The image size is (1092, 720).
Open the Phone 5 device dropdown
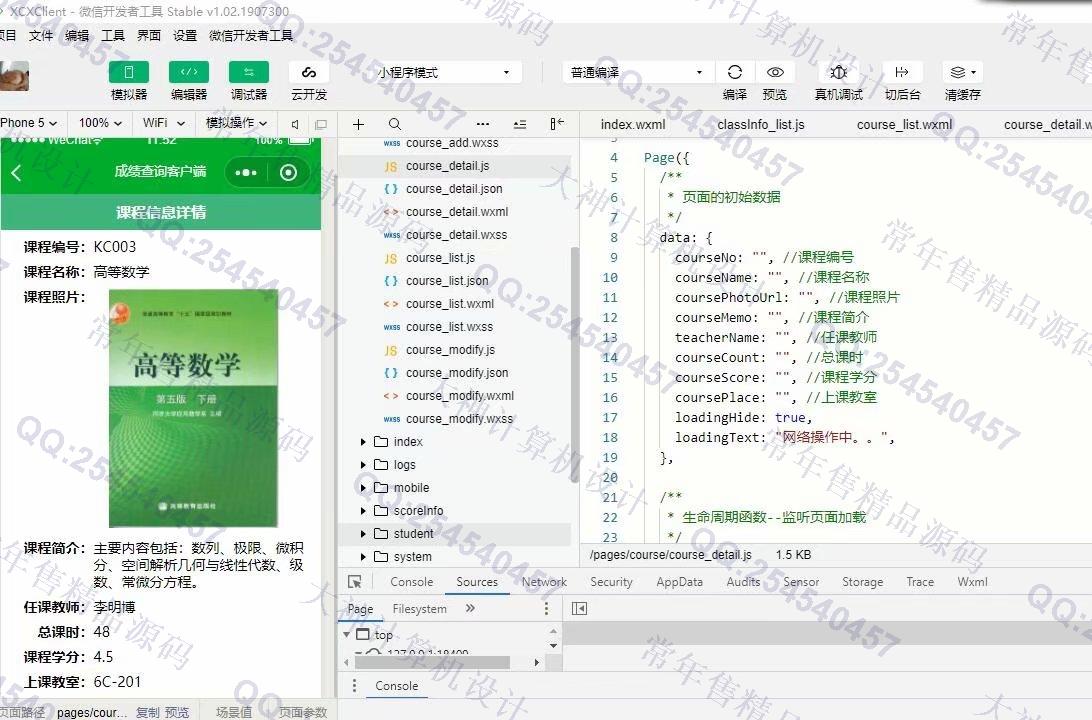coord(29,123)
